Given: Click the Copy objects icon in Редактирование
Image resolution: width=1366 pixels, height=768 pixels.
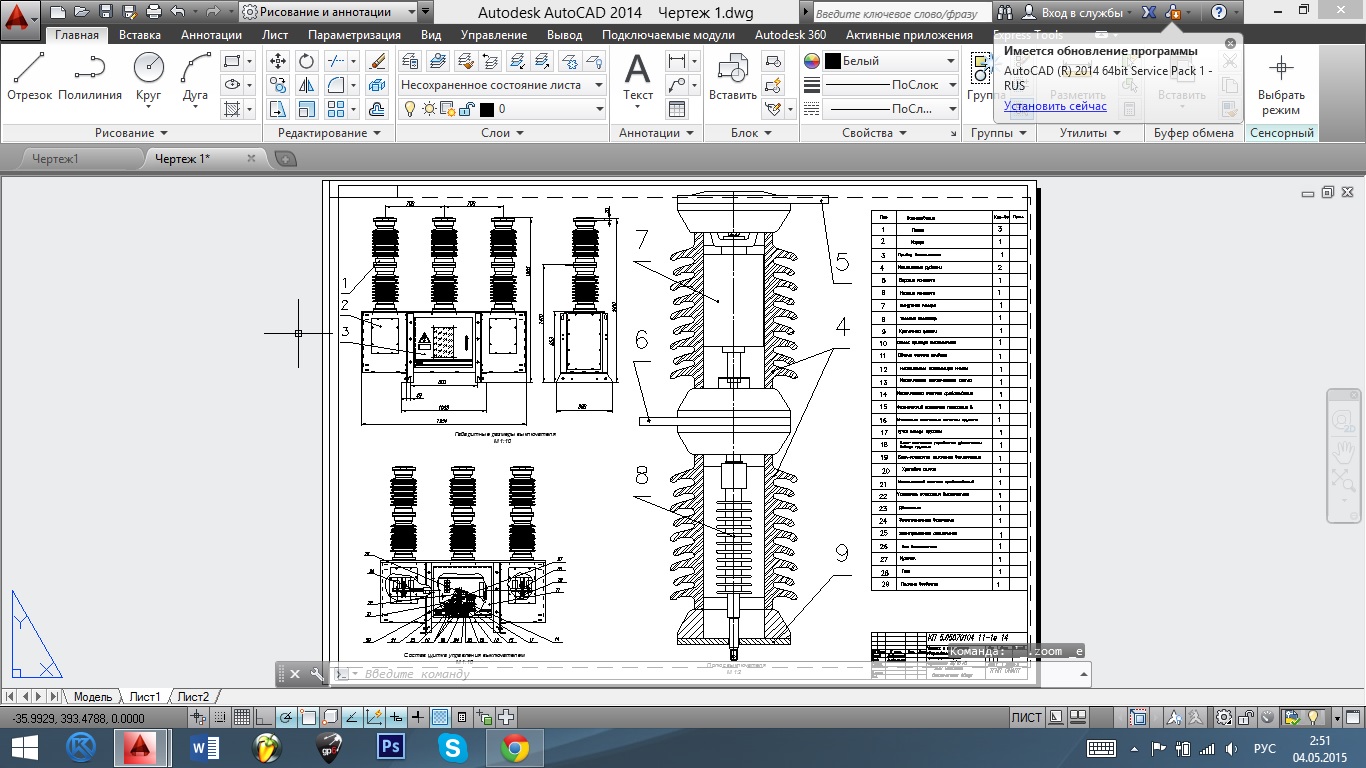Looking at the screenshot, I should point(278,85).
